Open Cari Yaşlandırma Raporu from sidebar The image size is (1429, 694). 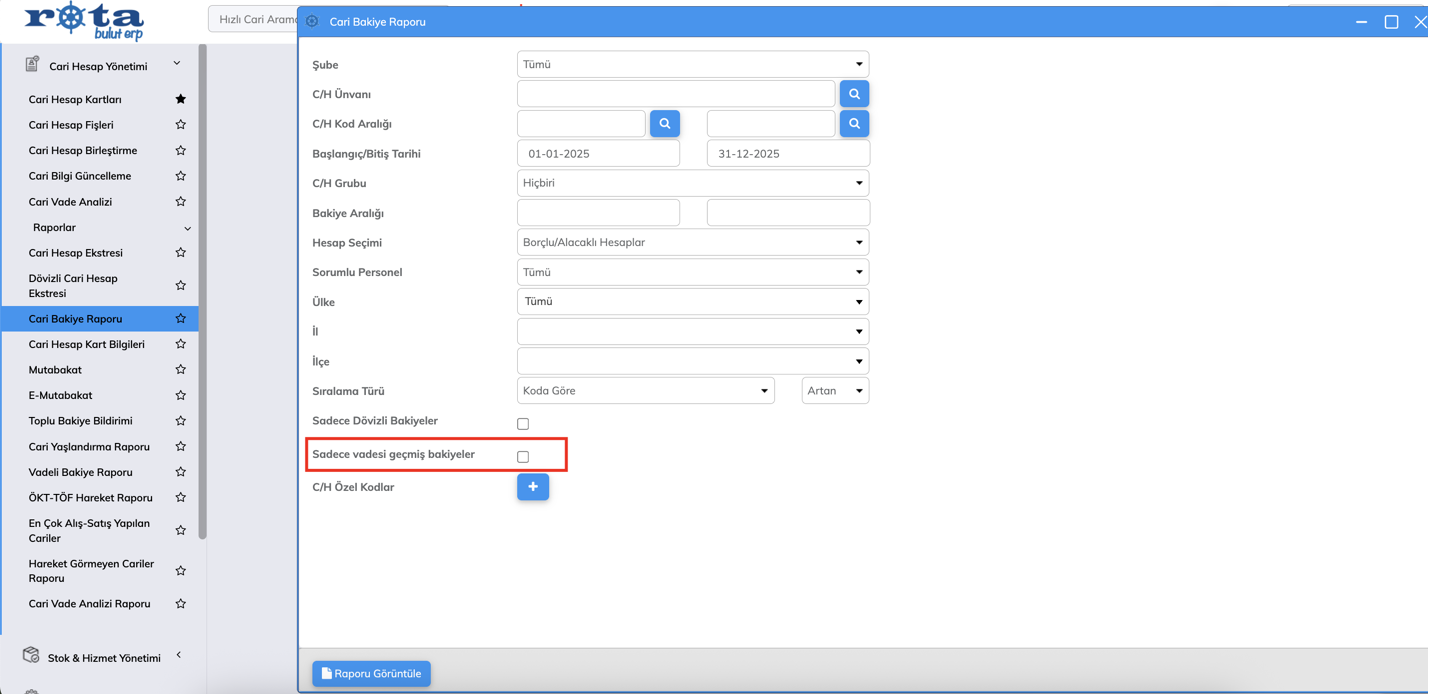point(89,447)
